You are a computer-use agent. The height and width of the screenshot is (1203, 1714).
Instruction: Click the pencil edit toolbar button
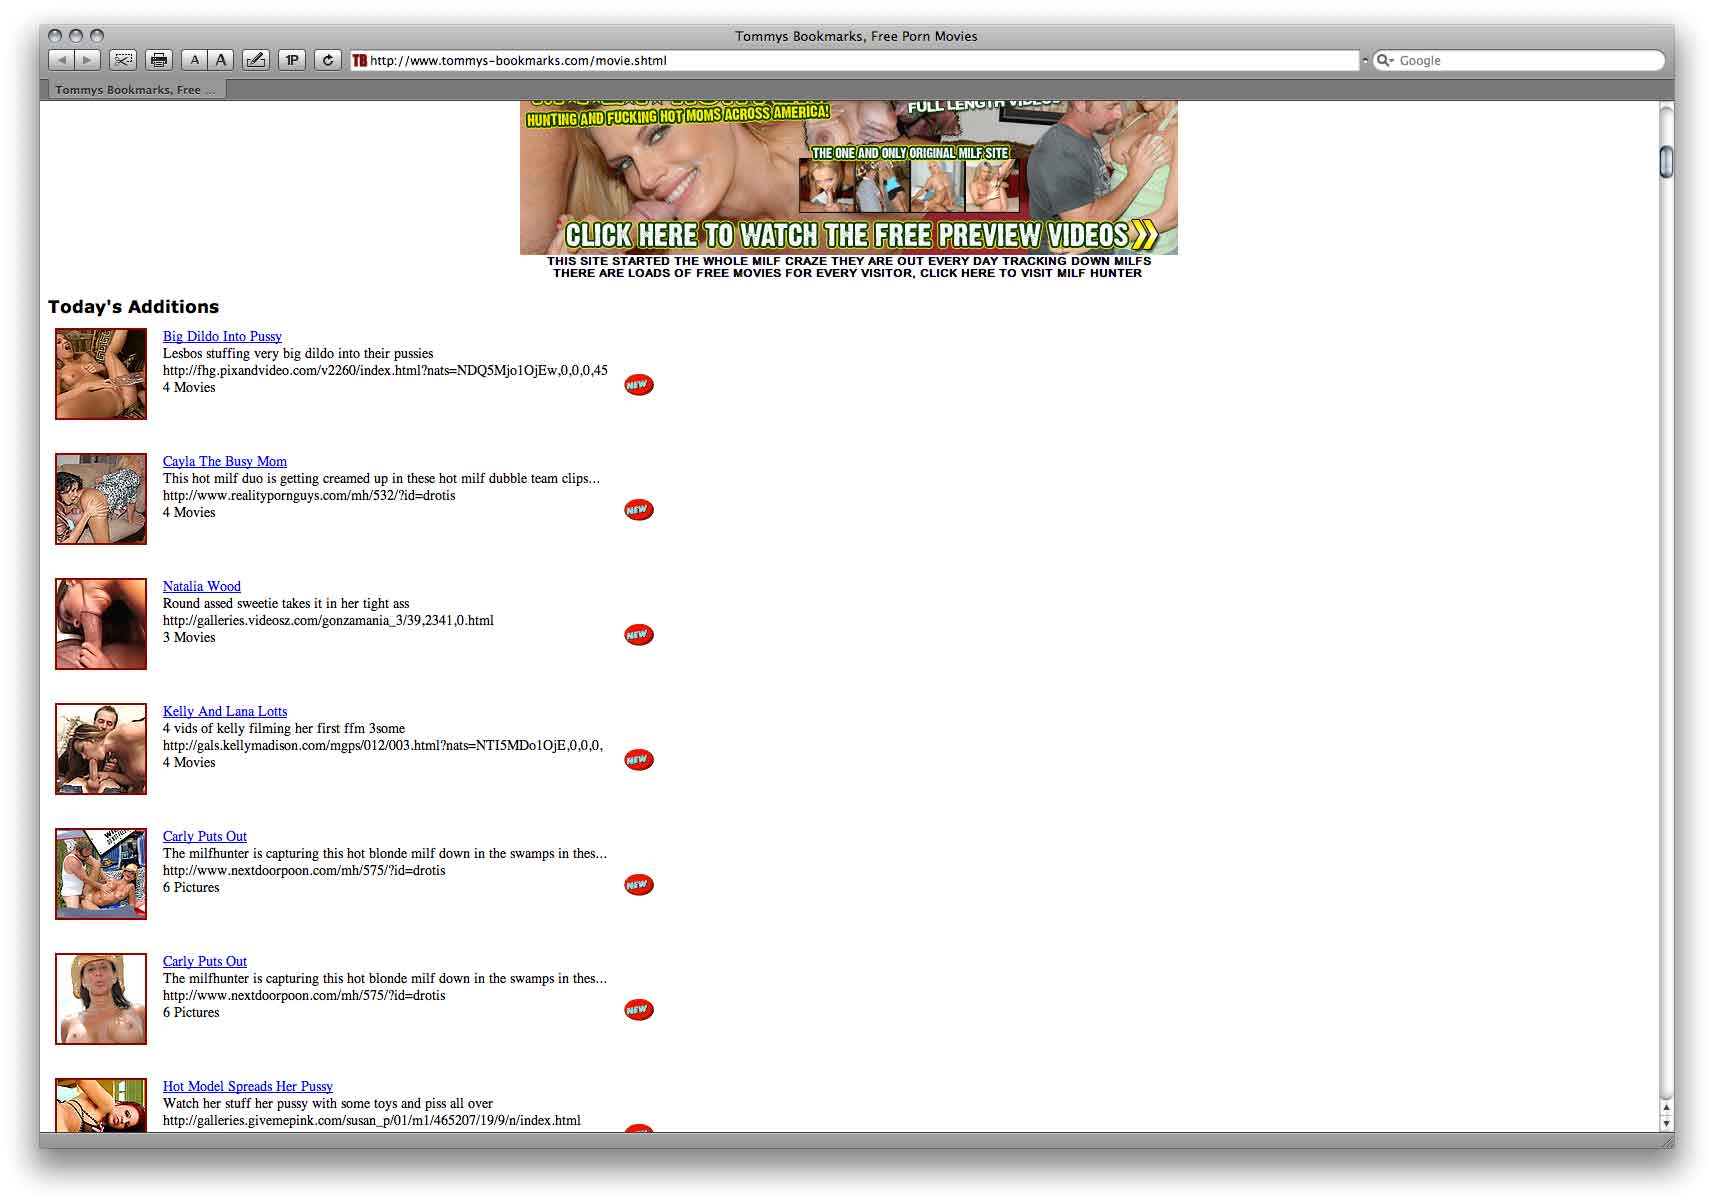pyautogui.click(x=256, y=60)
